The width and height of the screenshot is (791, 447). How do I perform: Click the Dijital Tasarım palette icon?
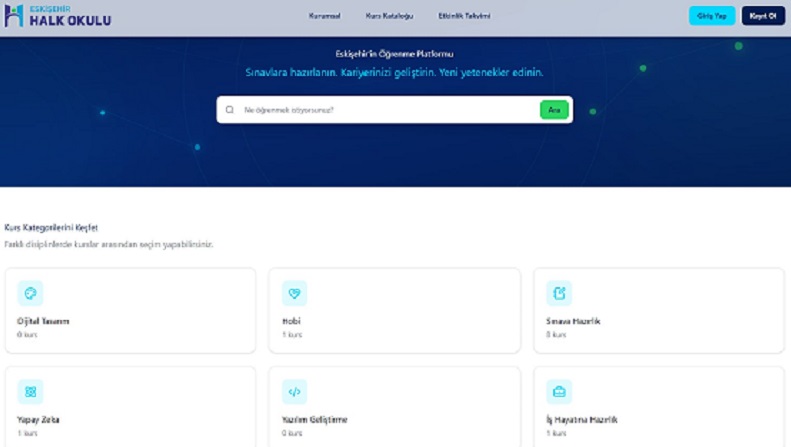31,293
